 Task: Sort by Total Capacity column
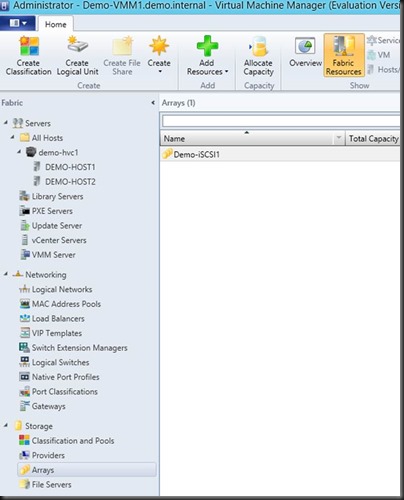(373, 138)
